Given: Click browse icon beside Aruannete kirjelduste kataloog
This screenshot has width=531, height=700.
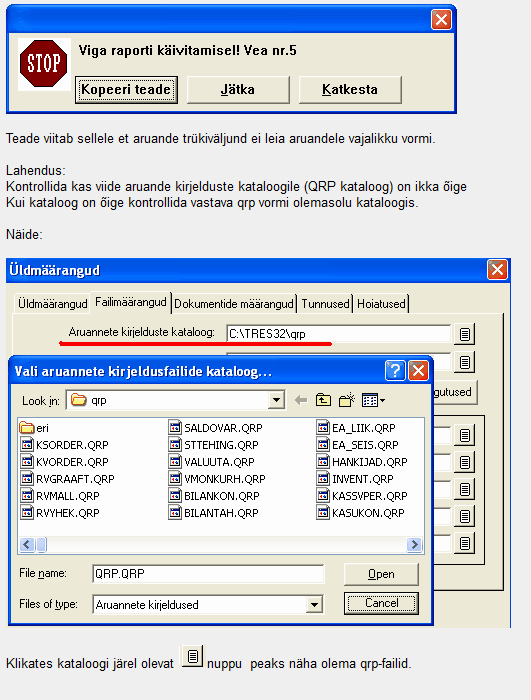Looking at the screenshot, I should coord(464,334).
